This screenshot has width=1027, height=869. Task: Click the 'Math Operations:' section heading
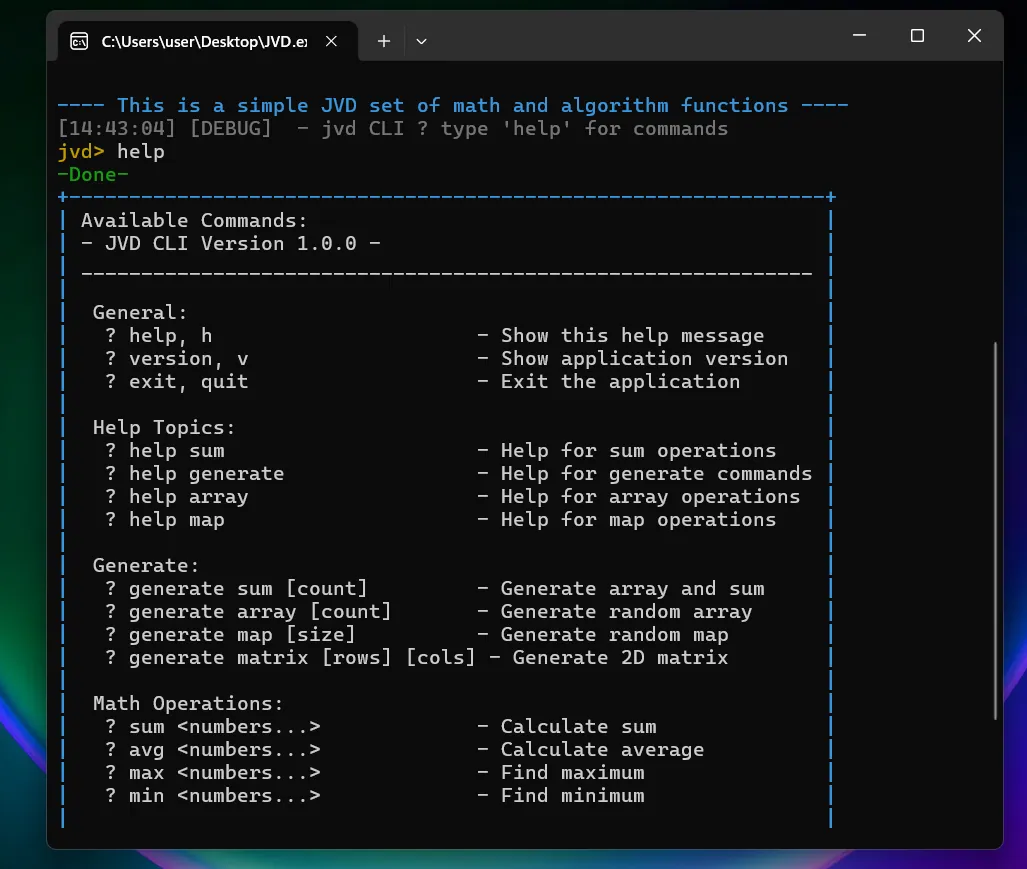pyautogui.click(x=188, y=704)
